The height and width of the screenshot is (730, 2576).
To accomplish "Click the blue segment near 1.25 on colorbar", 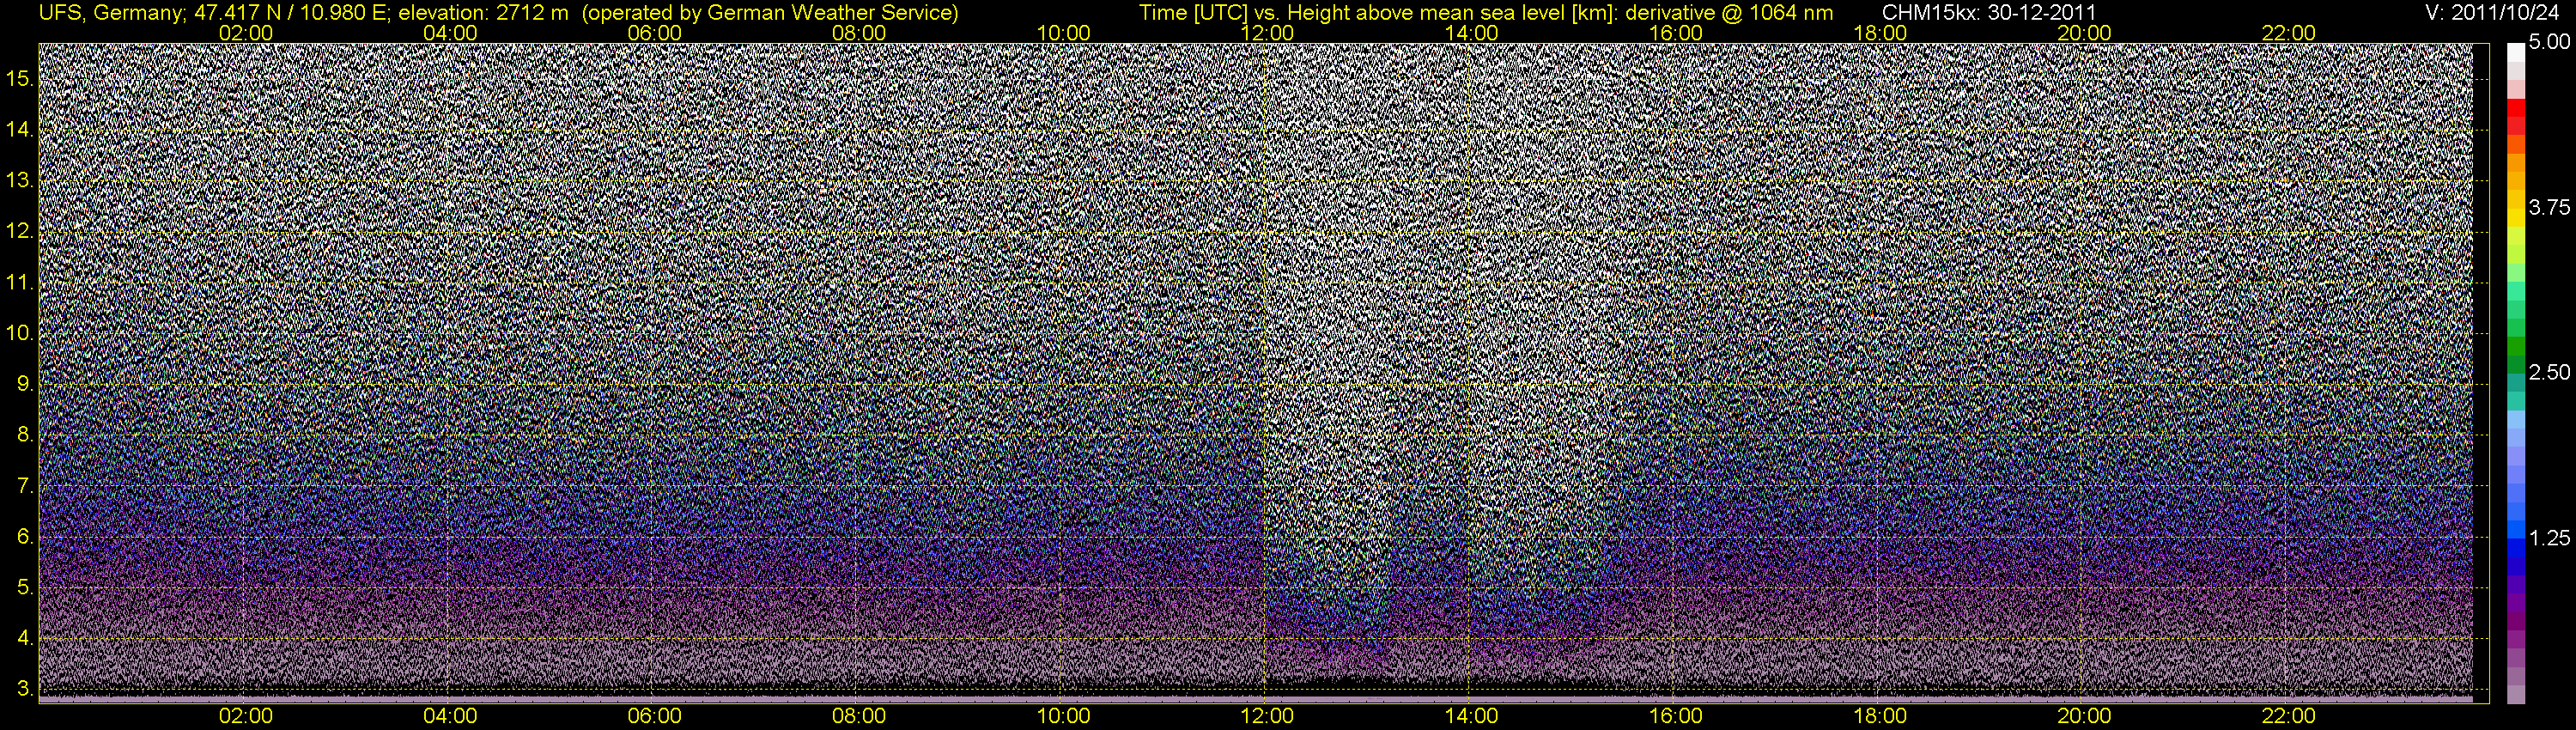I will pyautogui.click(x=2516, y=545).
